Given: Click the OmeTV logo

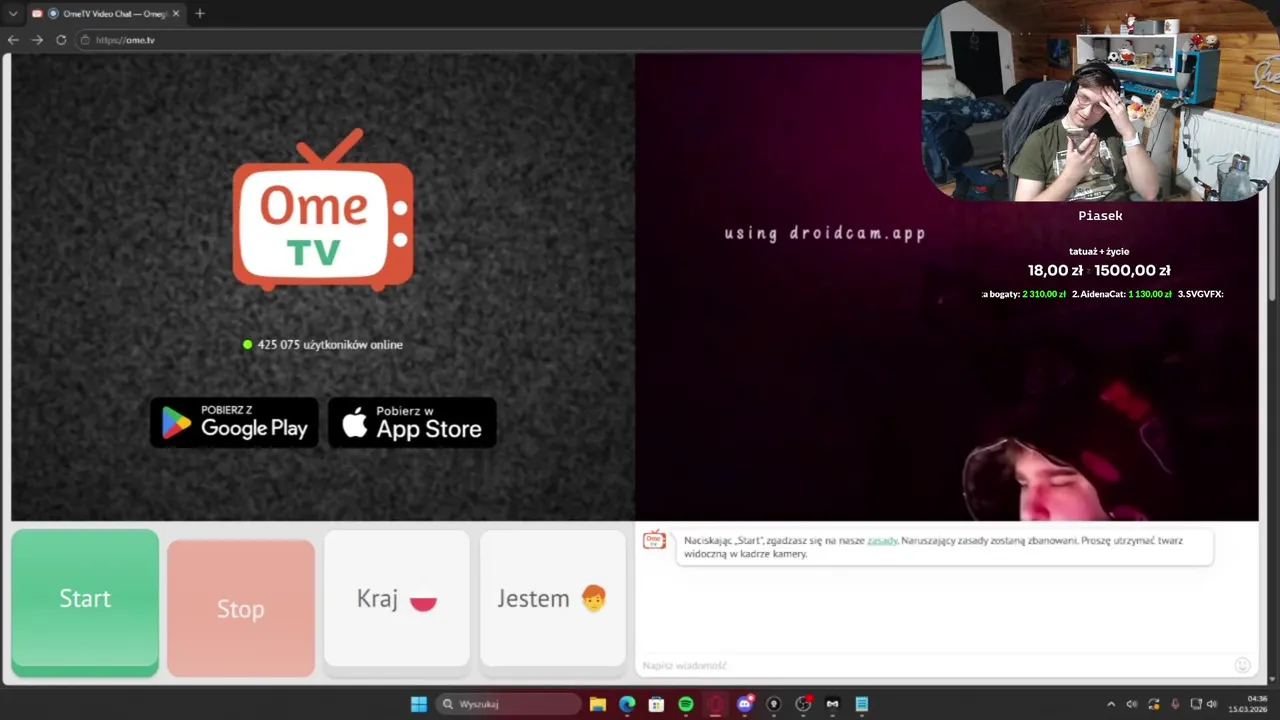Looking at the screenshot, I should point(323,211).
